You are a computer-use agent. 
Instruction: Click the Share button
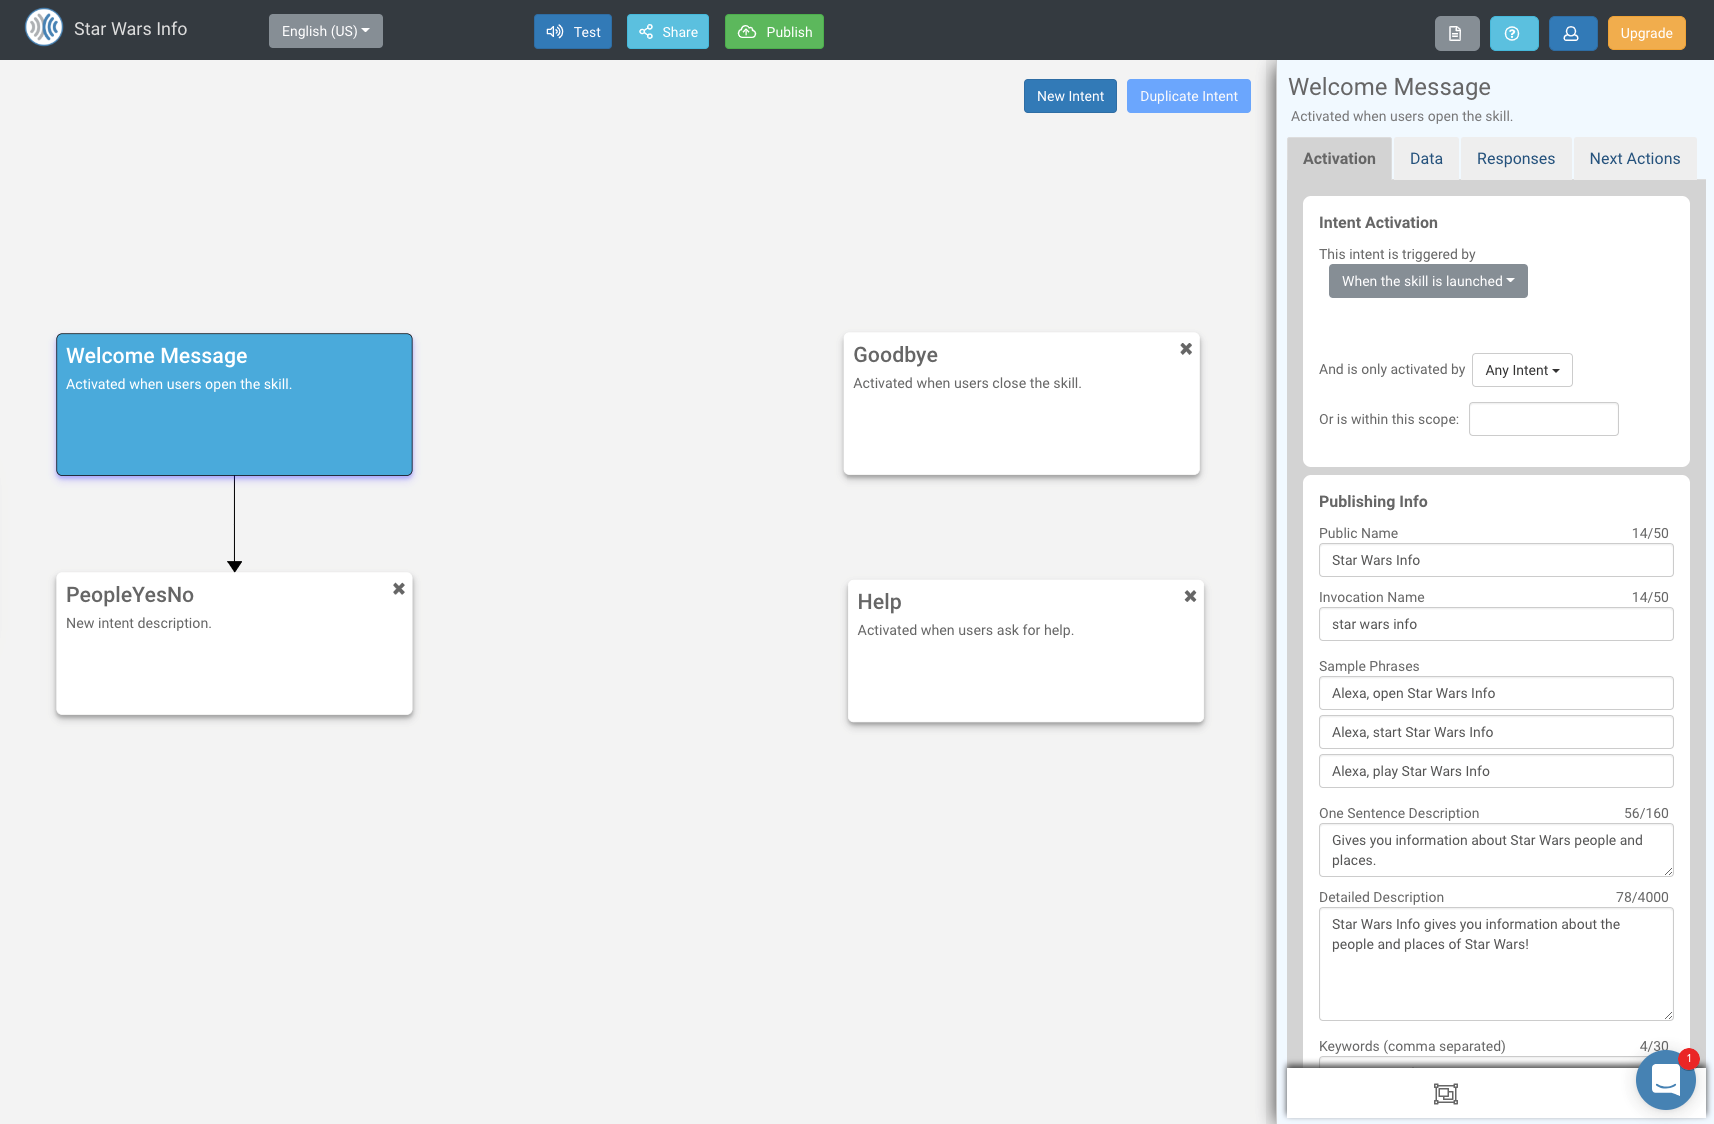tap(668, 32)
